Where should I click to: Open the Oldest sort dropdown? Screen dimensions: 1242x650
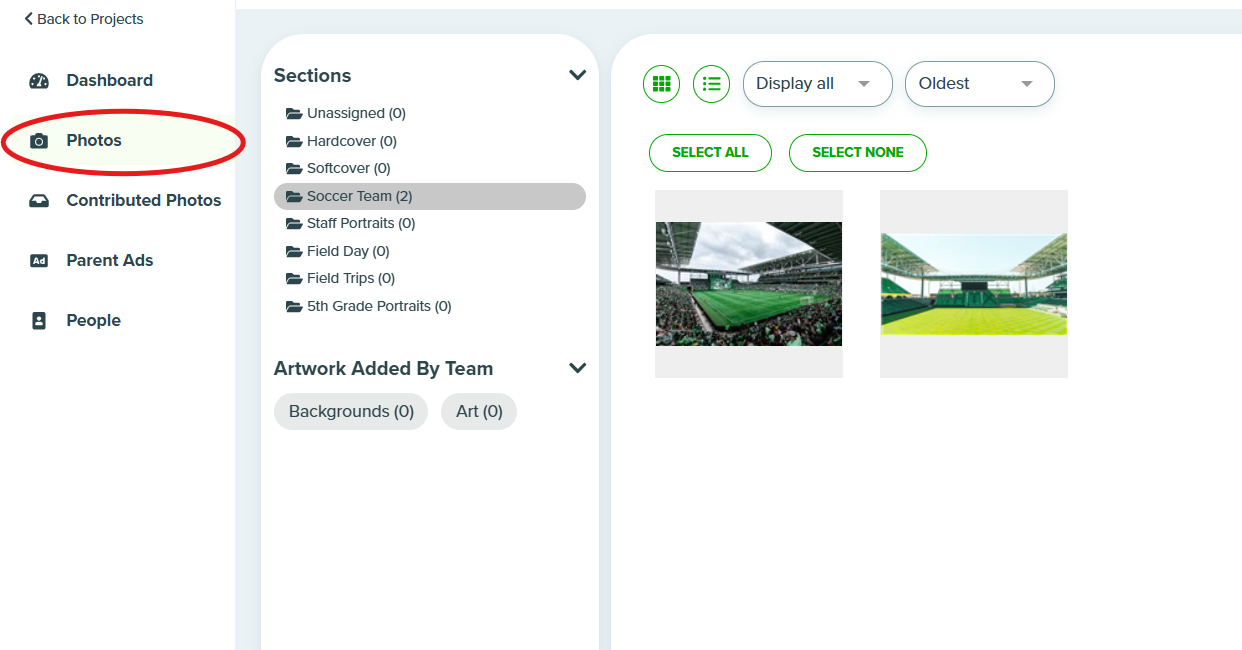coord(980,84)
